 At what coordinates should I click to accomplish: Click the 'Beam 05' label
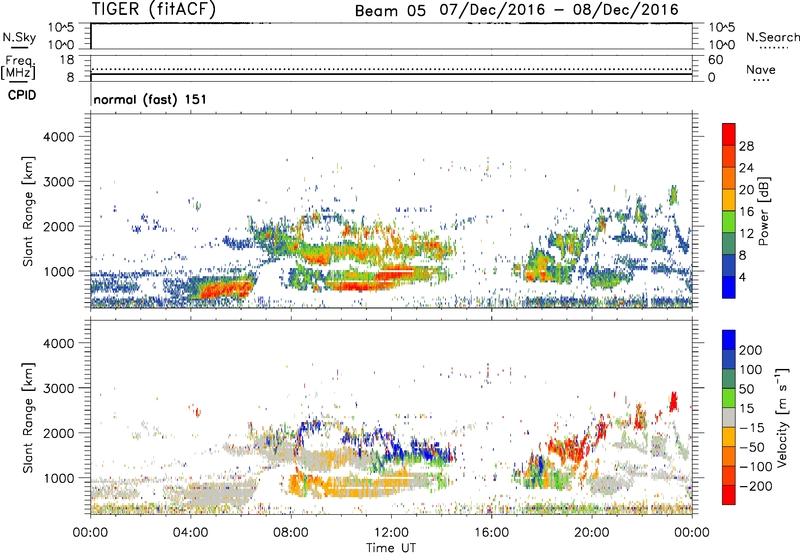[x=390, y=10]
